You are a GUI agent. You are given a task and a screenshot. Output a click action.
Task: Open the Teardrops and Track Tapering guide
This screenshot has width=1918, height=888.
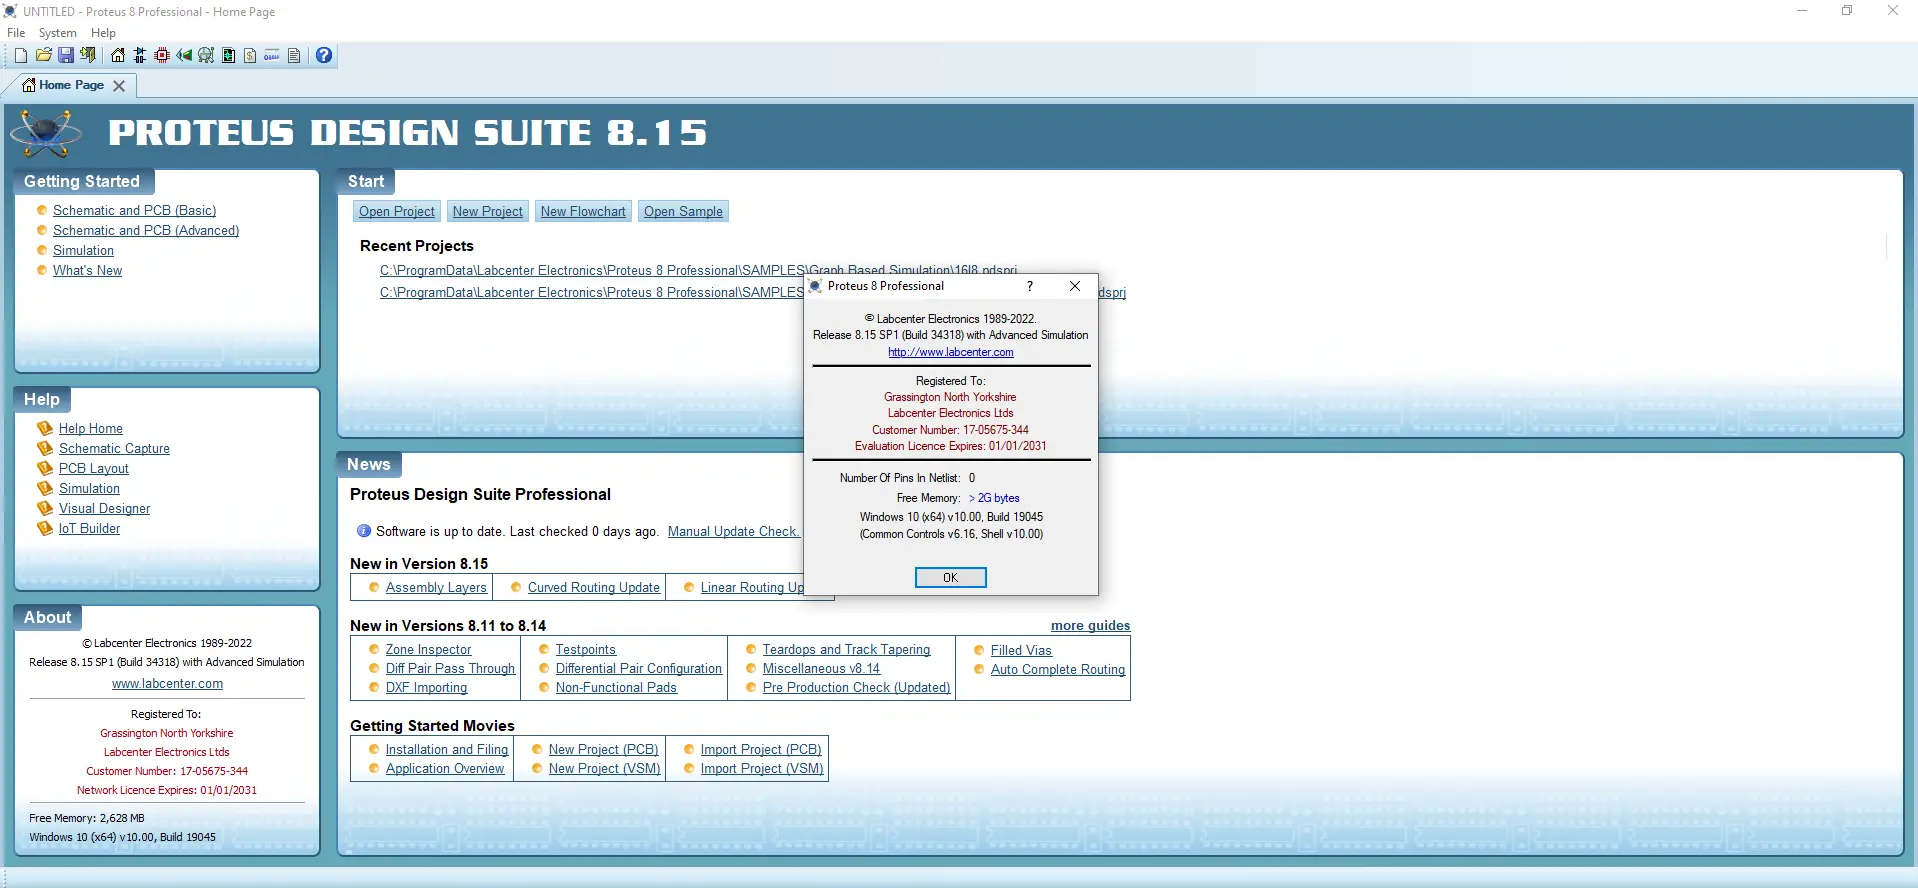tap(846, 649)
